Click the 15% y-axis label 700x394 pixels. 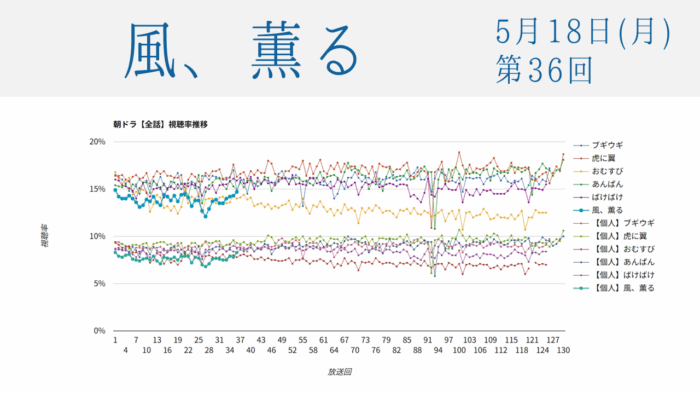pyautogui.click(x=97, y=189)
